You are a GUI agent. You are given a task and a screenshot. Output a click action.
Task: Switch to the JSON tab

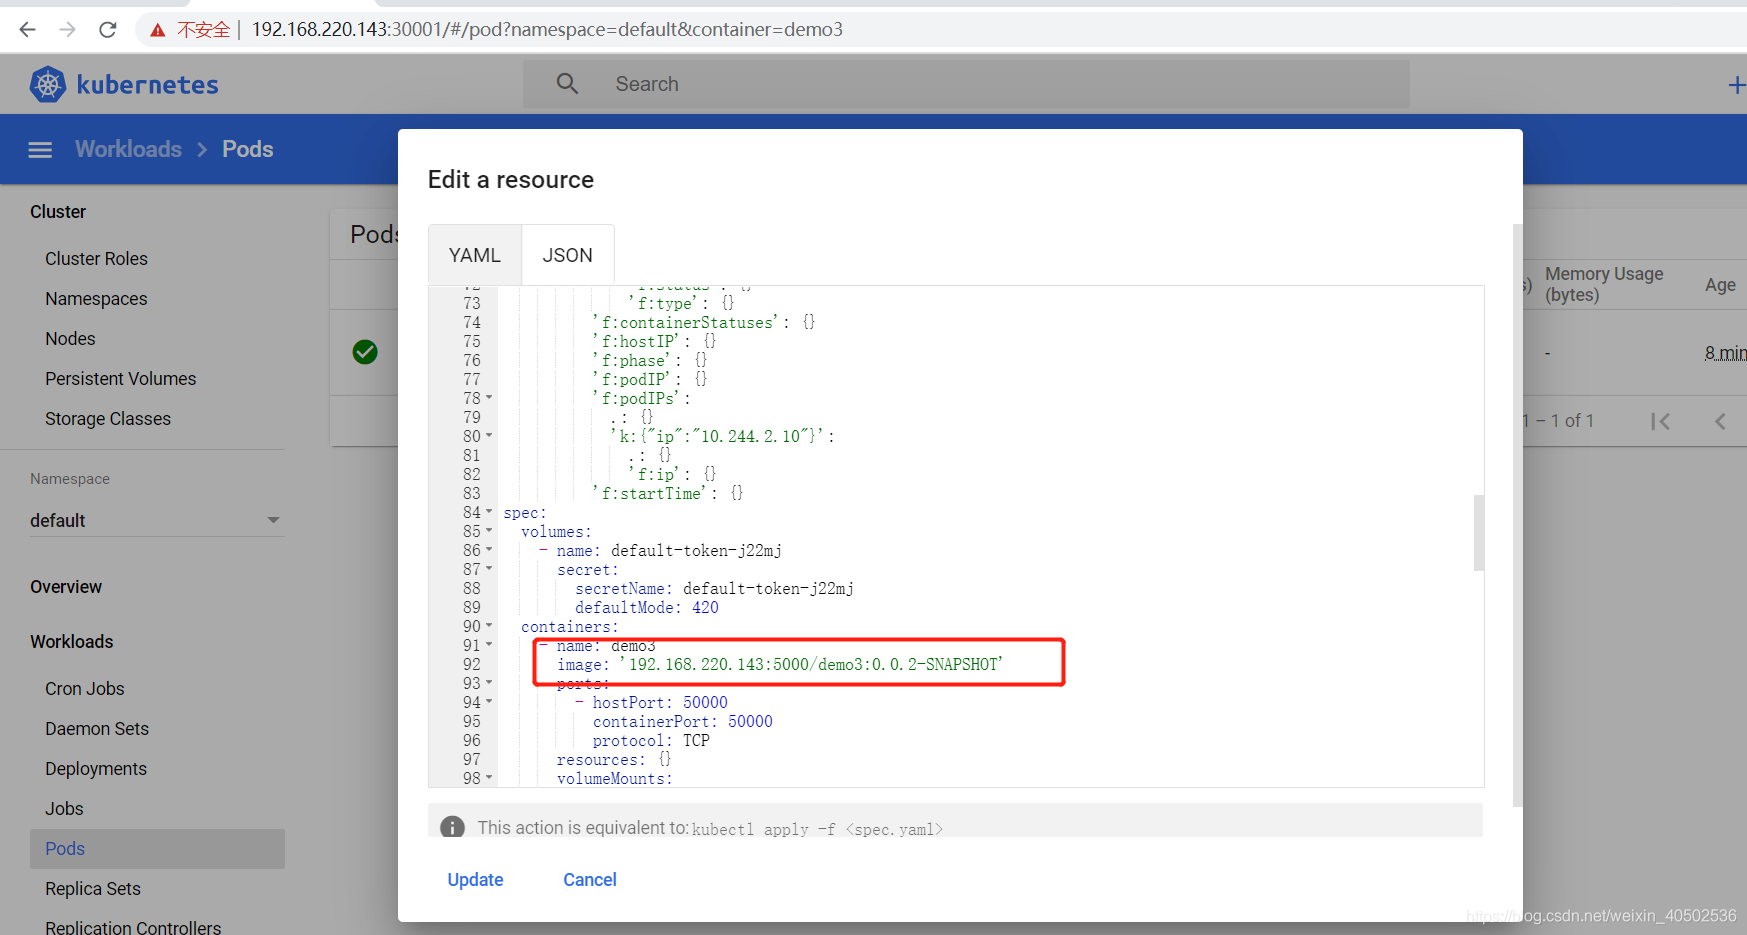(567, 255)
